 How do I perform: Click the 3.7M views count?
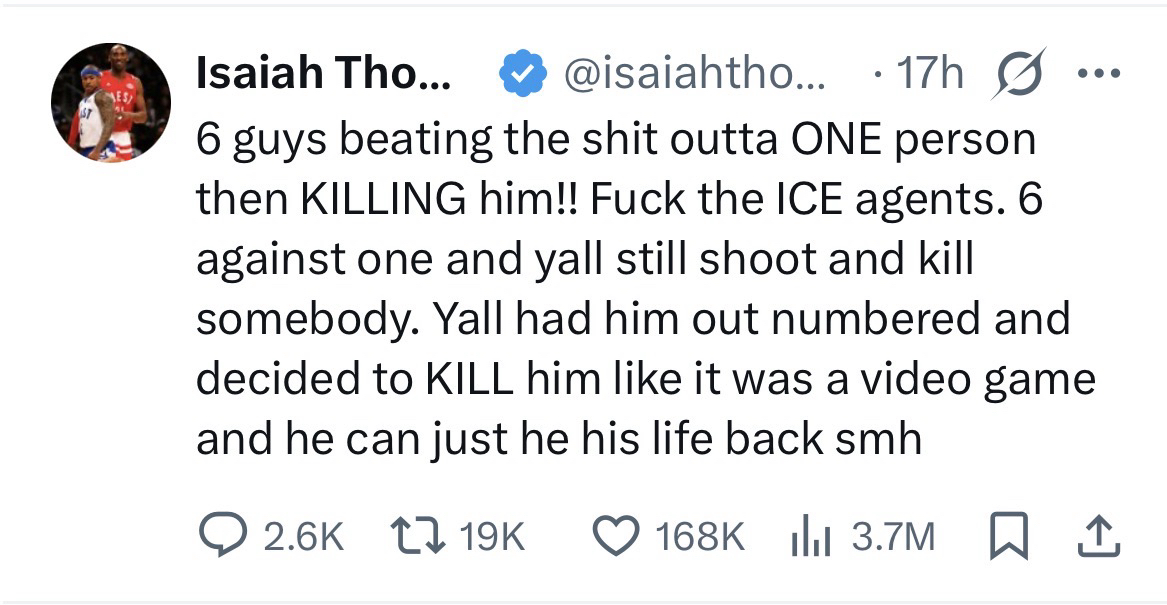click(x=893, y=538)
